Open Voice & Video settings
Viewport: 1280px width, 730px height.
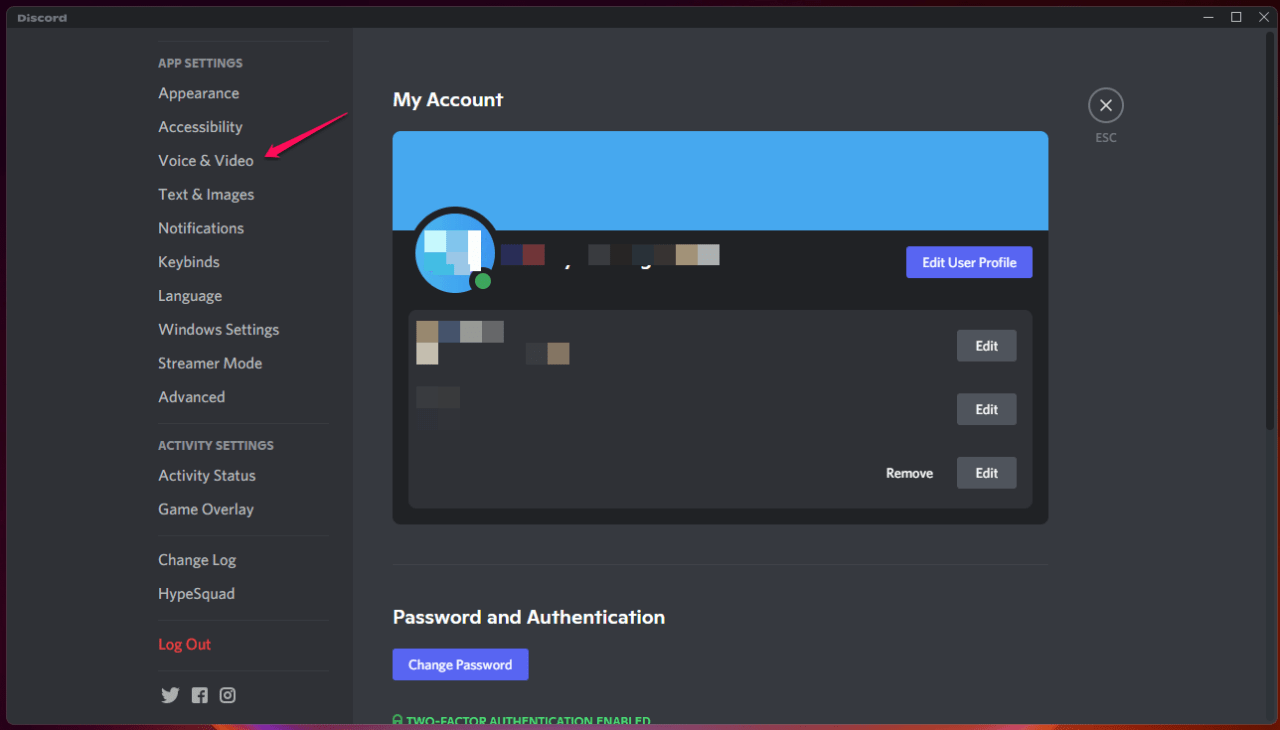point(206,160)
